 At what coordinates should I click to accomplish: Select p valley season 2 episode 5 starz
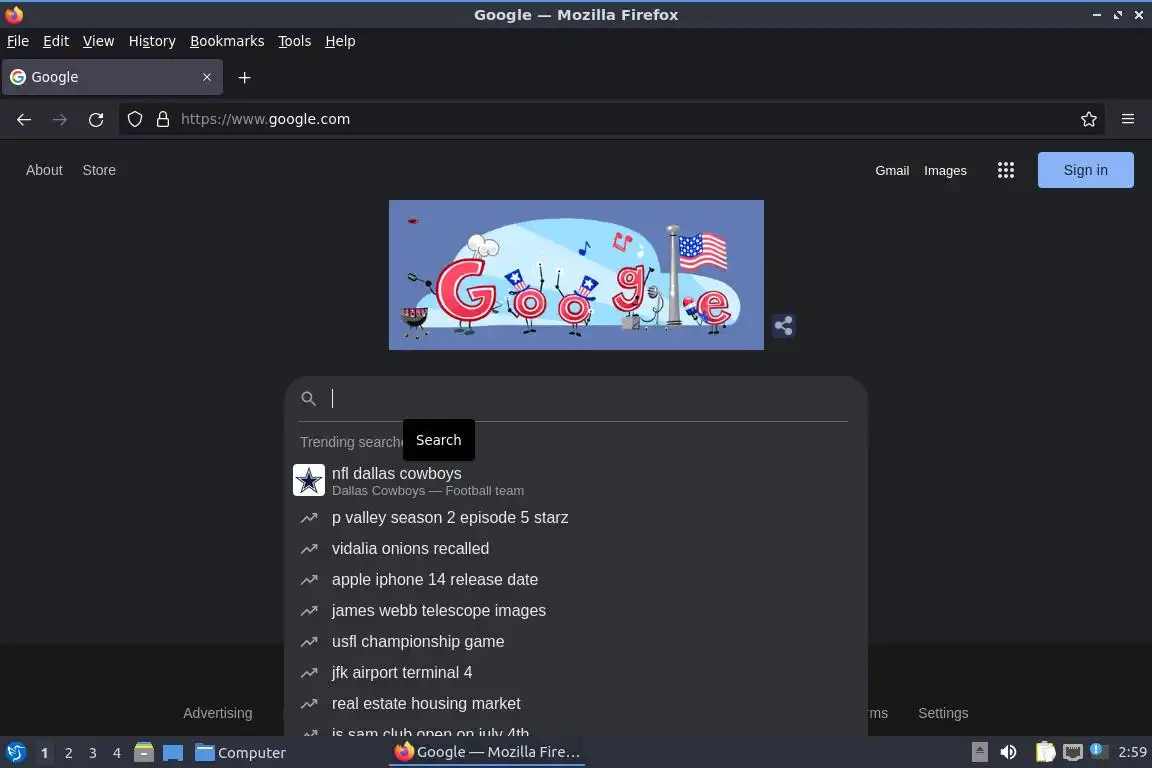point(576,517)
